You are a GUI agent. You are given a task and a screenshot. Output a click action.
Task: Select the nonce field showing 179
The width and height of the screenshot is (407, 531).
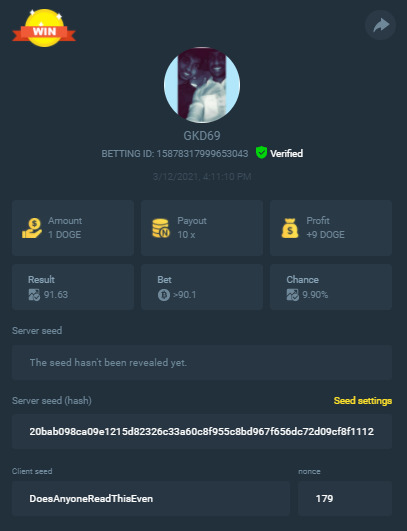(345, 498)
